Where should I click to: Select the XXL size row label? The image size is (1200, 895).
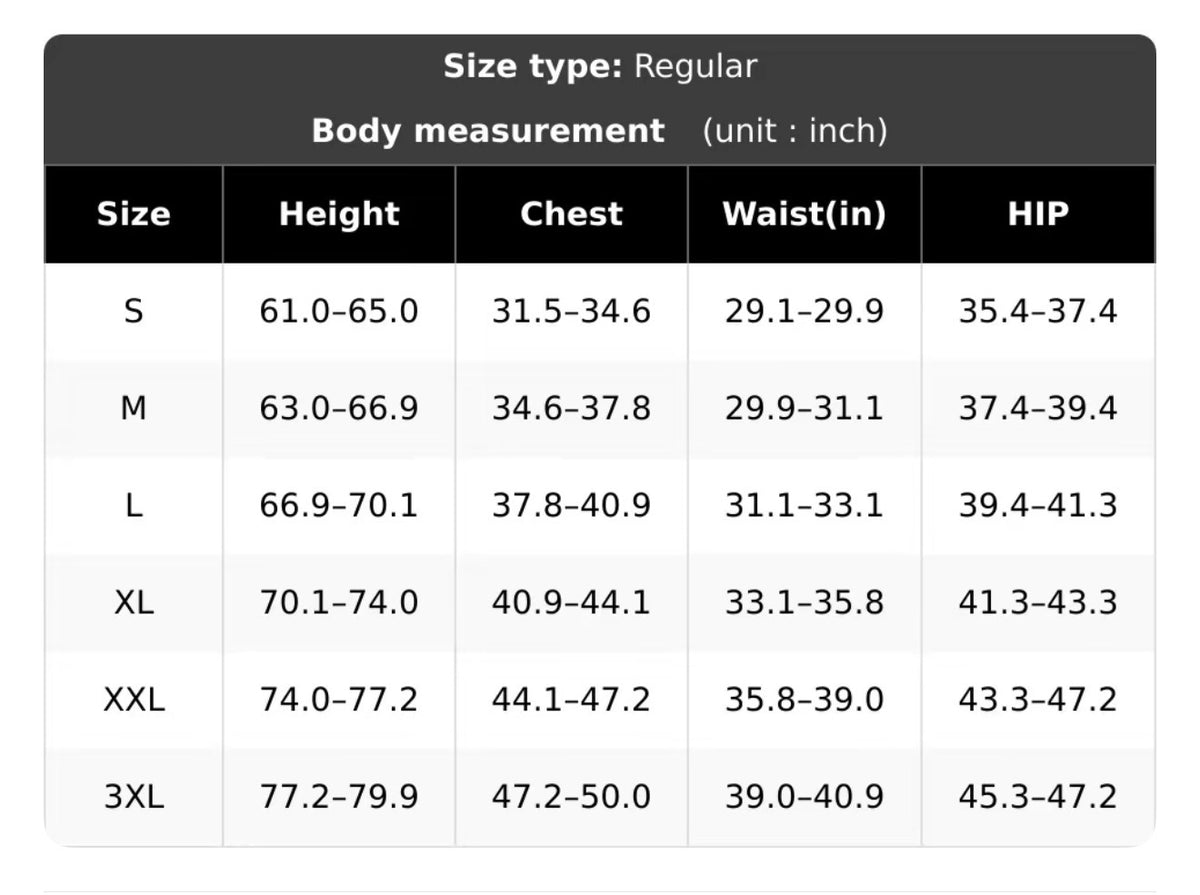pos(133,700)
